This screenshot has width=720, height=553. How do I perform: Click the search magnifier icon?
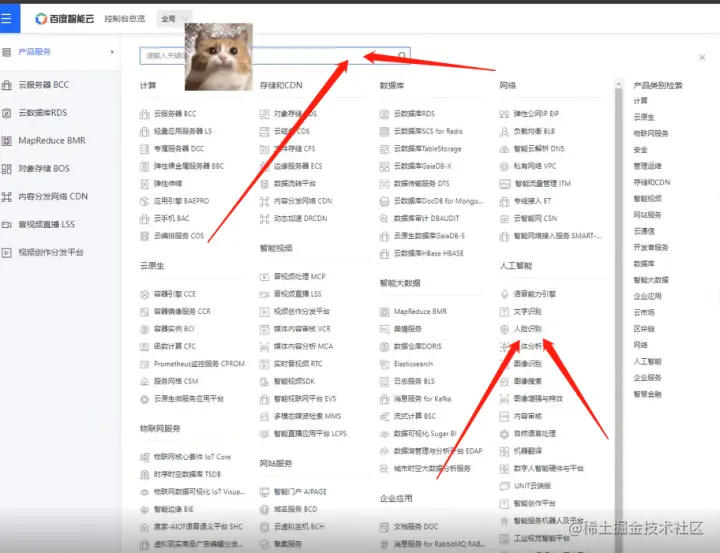point(402,56)
